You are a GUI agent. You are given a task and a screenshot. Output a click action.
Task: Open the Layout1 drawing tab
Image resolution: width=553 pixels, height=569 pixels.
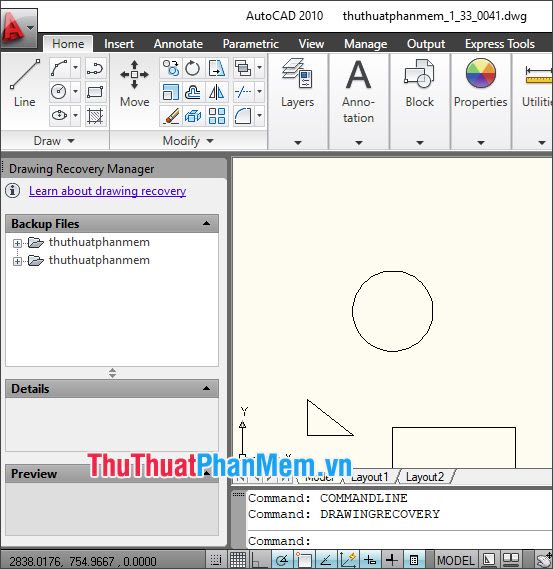click(370, 477)
